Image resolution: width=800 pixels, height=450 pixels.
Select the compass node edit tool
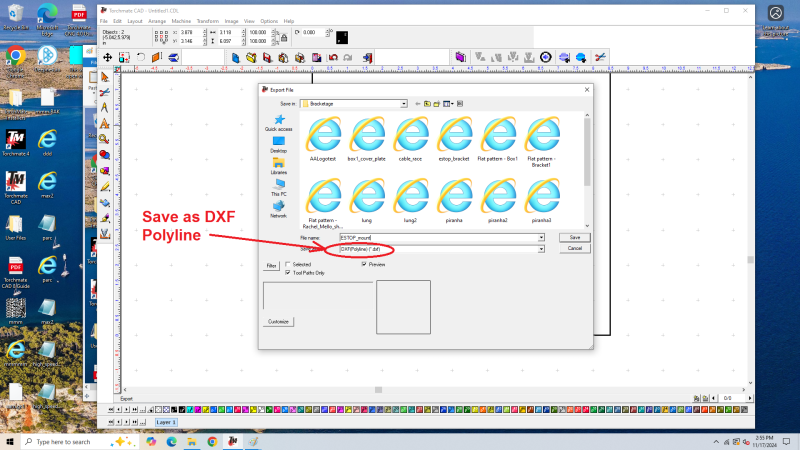coord(105,108)
